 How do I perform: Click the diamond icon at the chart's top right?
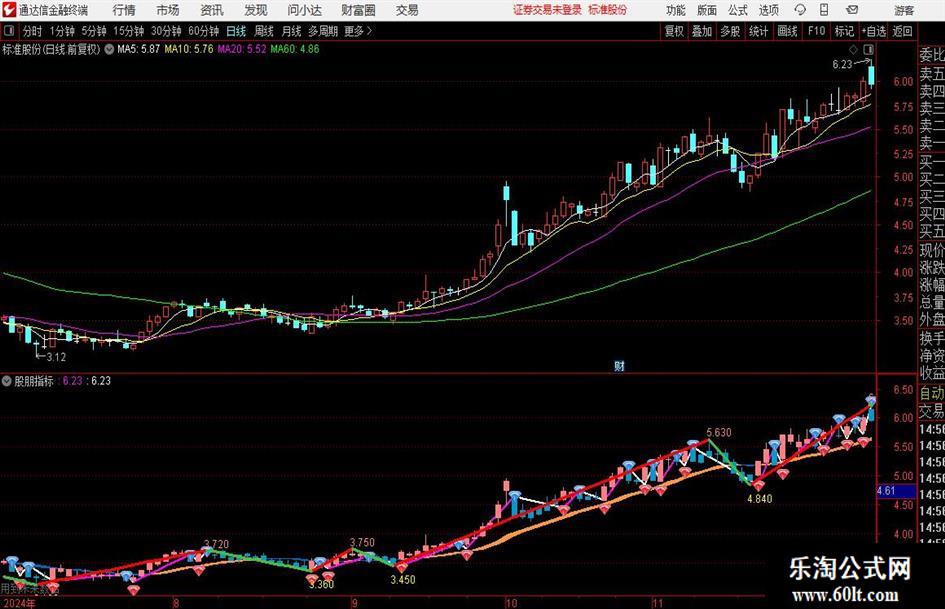click(x=853, y=49)
